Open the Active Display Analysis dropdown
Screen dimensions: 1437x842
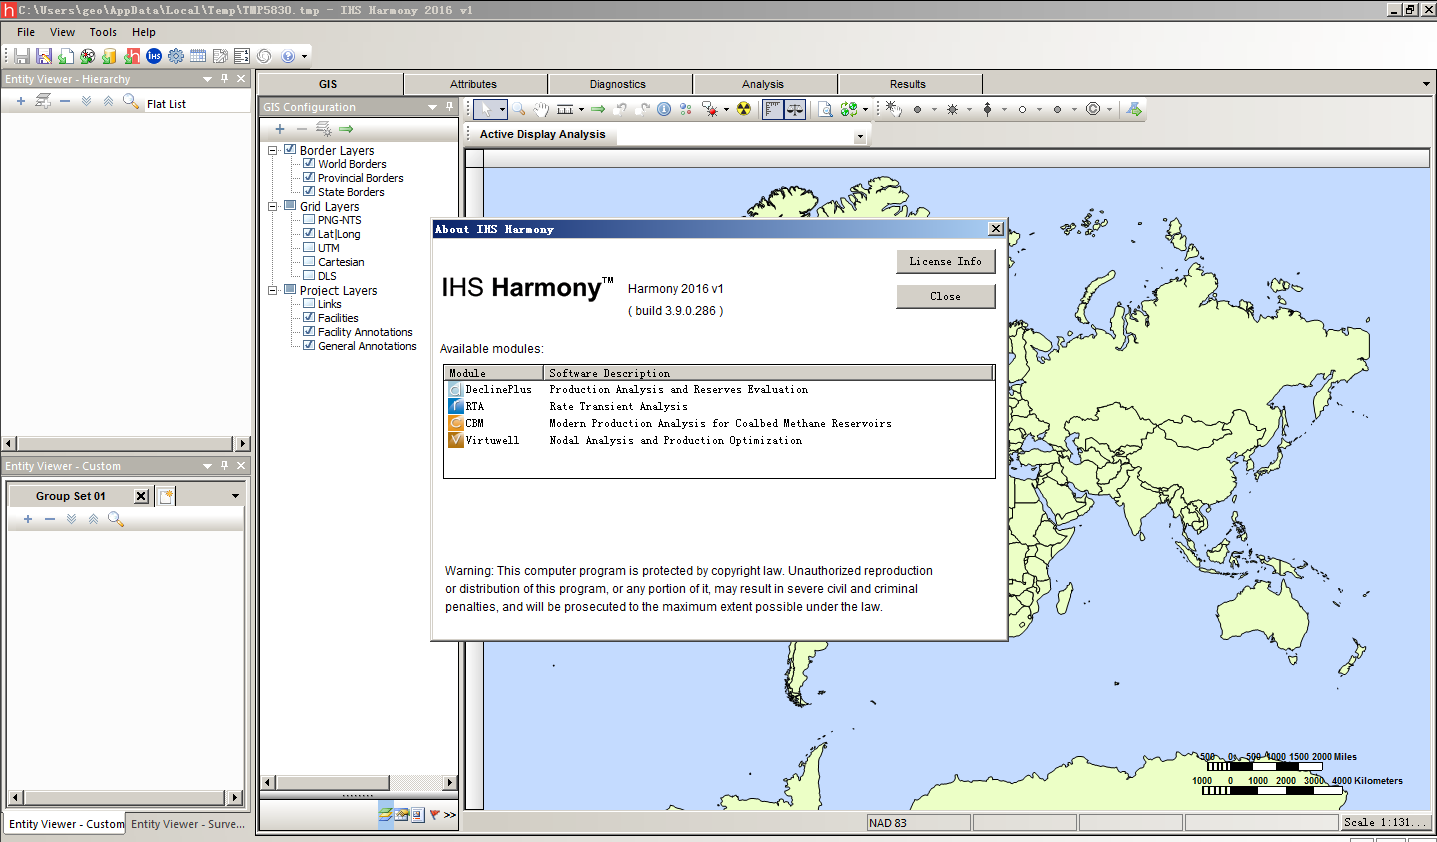coord(860,136)
